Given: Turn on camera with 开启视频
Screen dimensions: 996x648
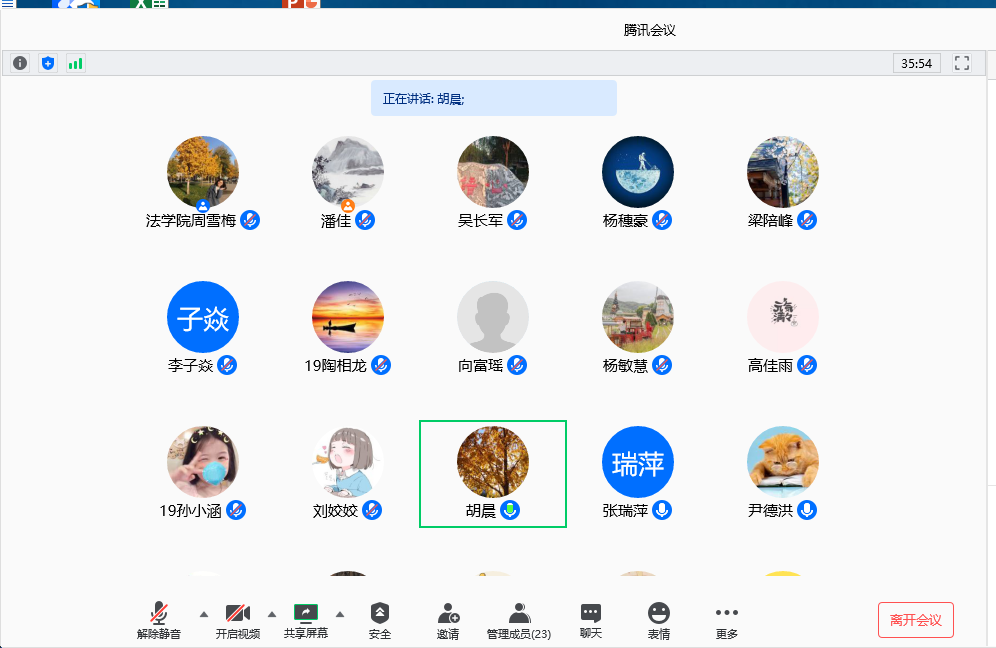Looking at the screenshot, I should pos(238,621).
